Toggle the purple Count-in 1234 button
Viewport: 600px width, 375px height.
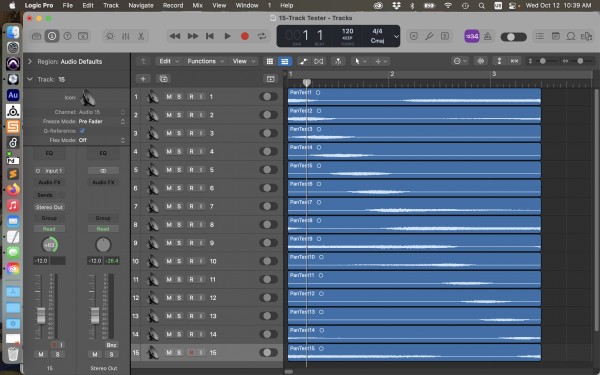click(472, 36)
